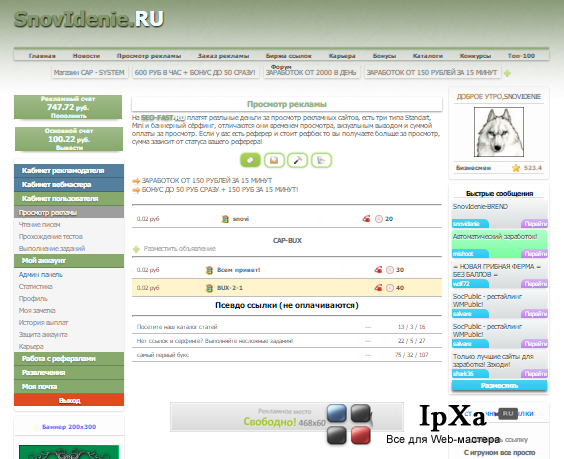Click the orange arrow beside БОНУС ДО 50 РУБ
This screenshot has height=459, width=564.
click(x=136, y=190)
